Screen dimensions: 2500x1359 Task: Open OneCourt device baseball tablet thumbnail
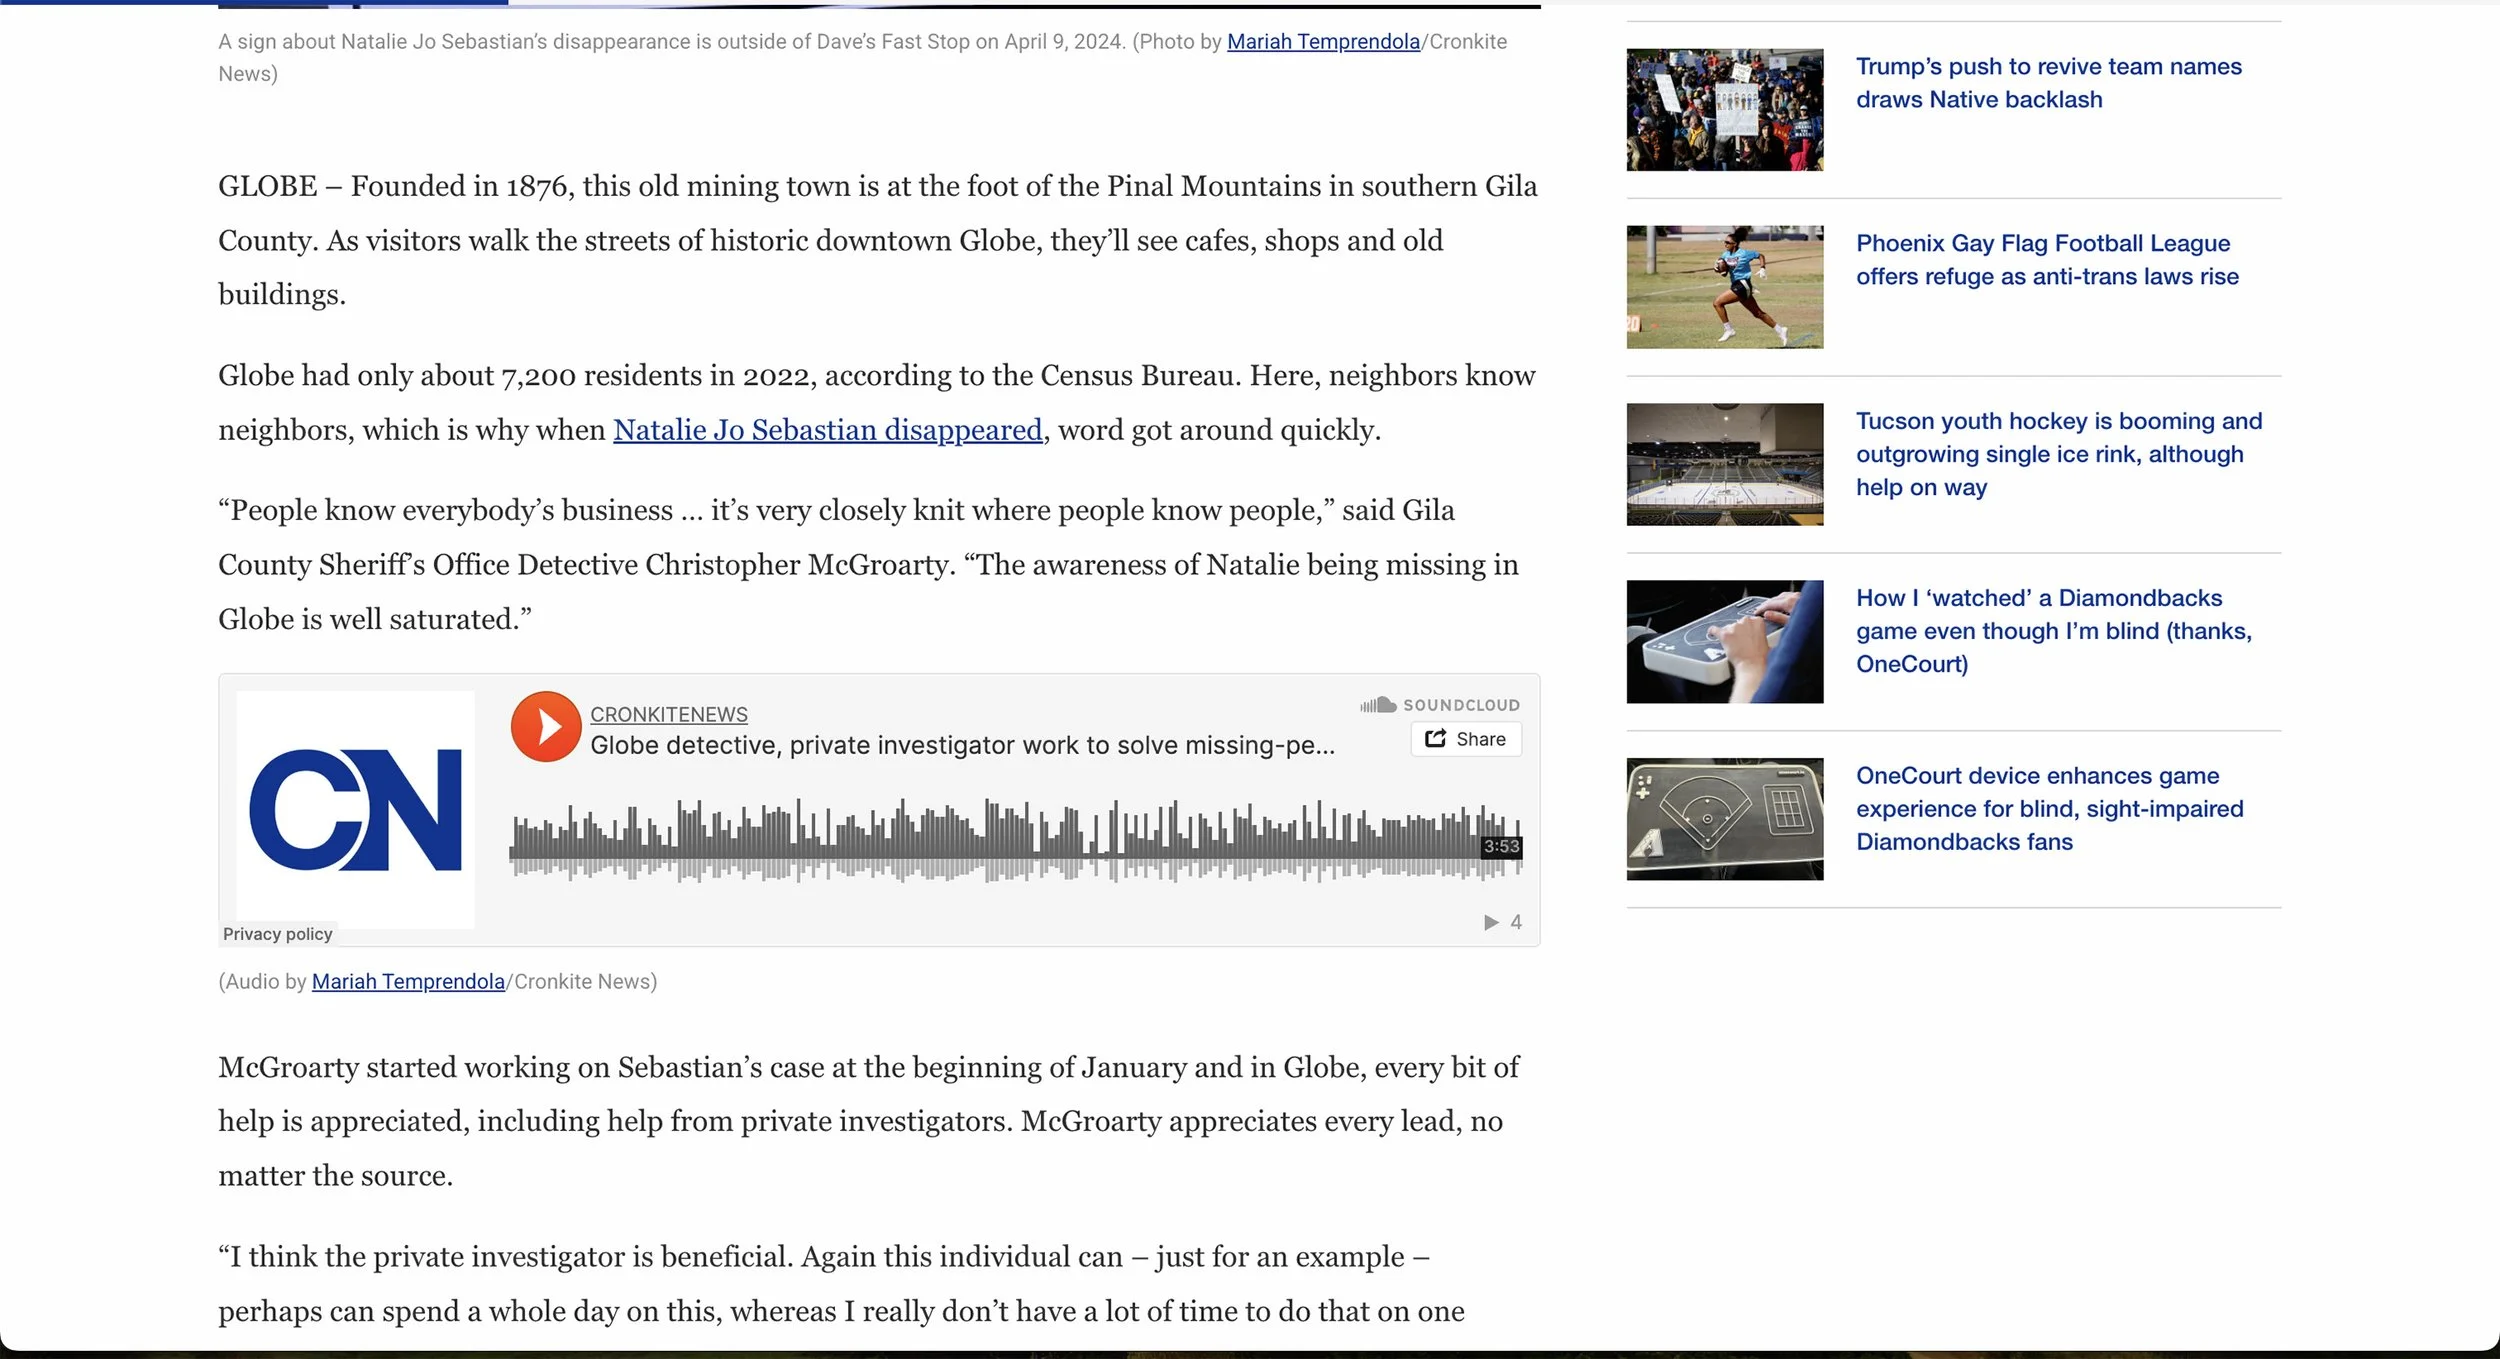pos(1723,818)
